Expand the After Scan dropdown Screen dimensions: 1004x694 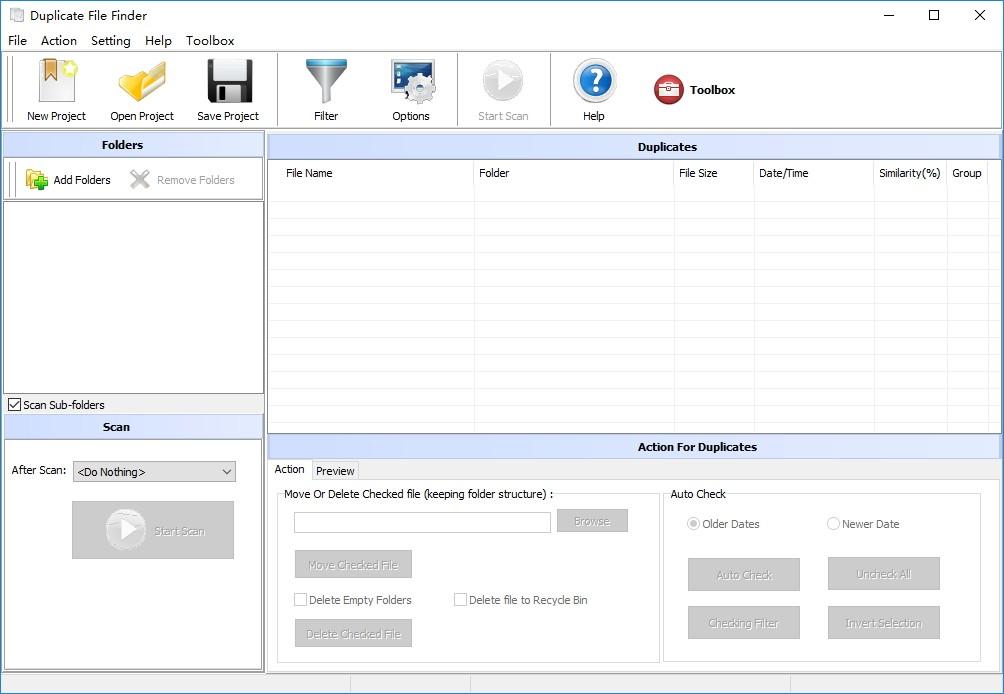[x=154, y=472]
